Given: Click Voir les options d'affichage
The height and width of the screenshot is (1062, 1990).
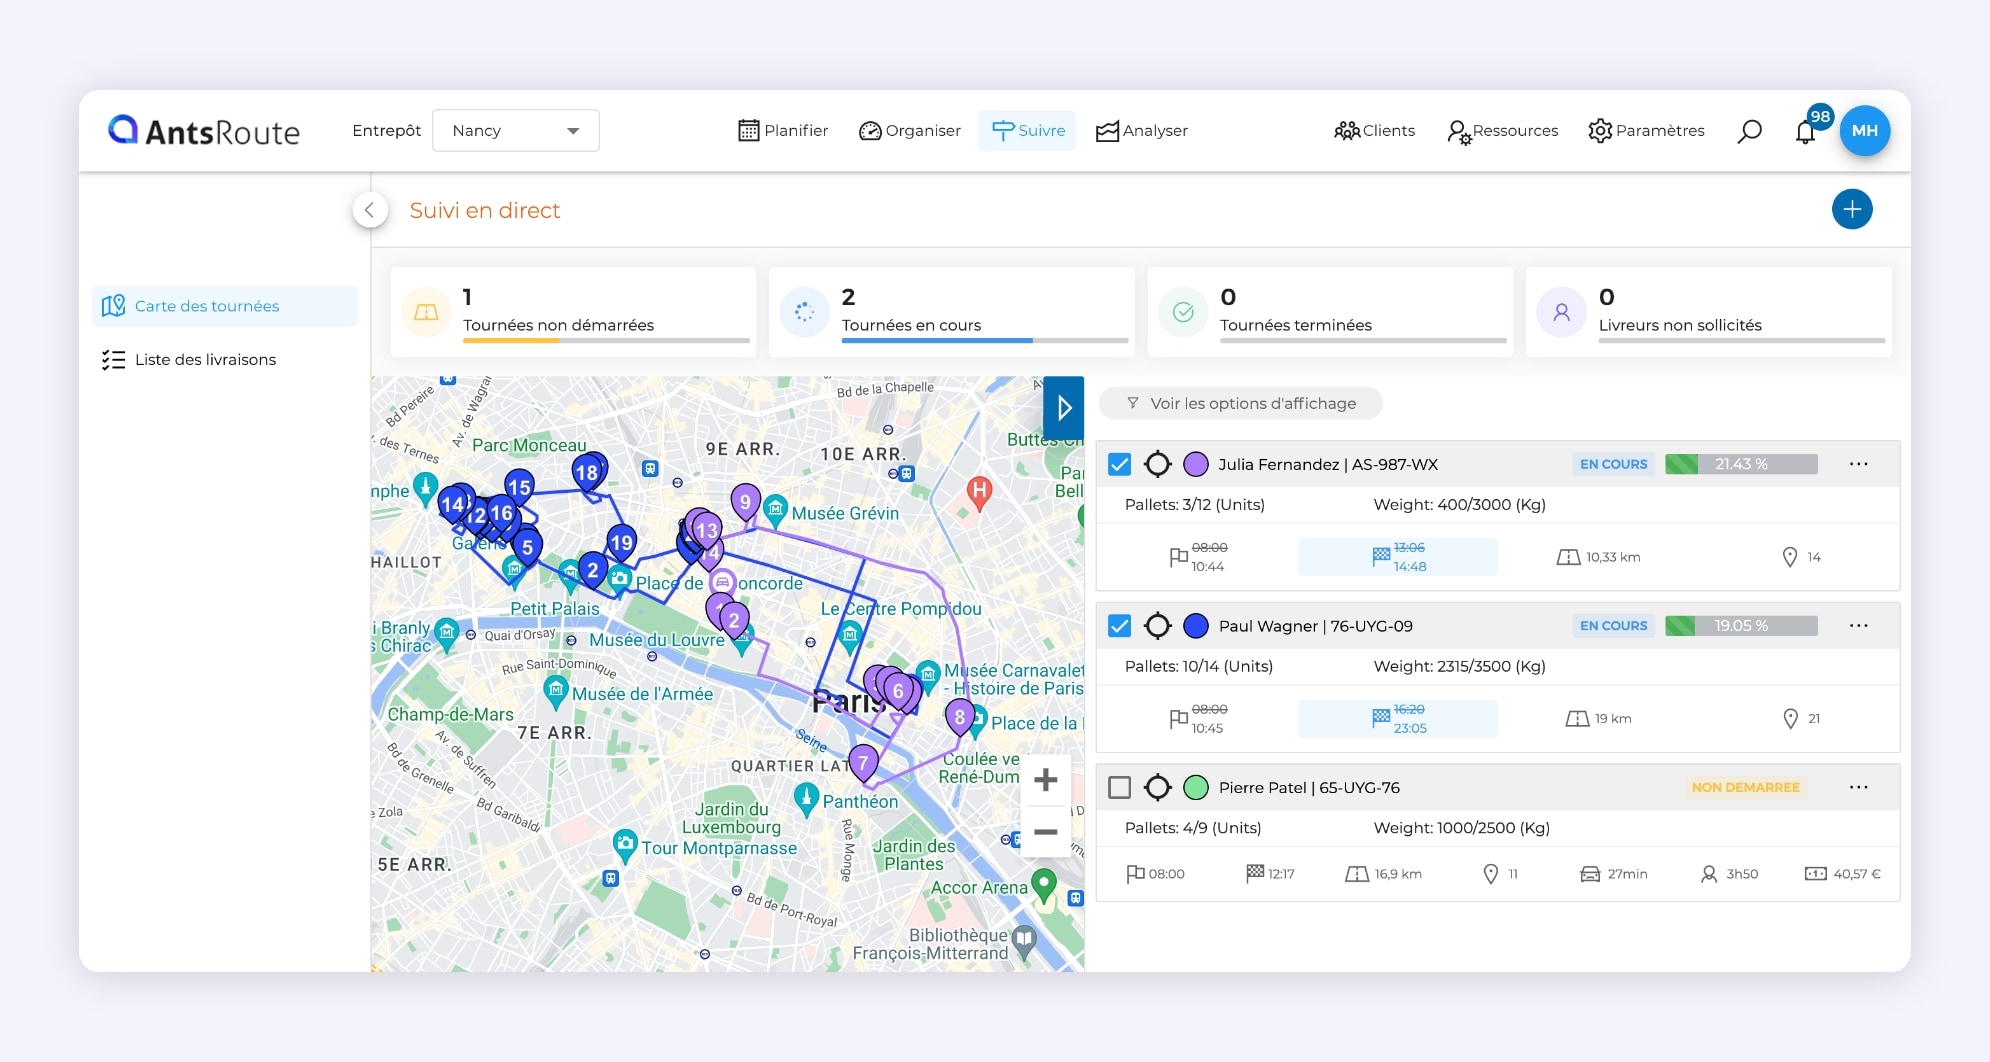Looking at the screenshot, I should point(1241,403).
